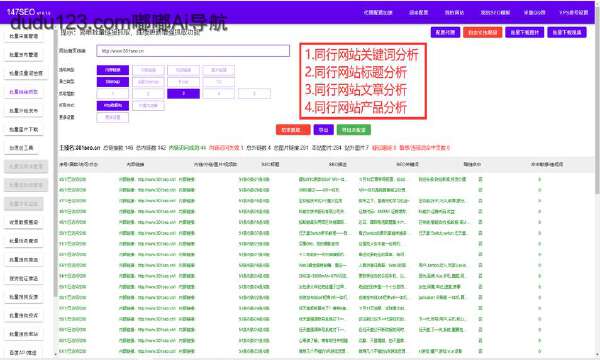Click the highlighted depth option 3
This screenshot has width=600, height=360.
(x=183, y=93)
